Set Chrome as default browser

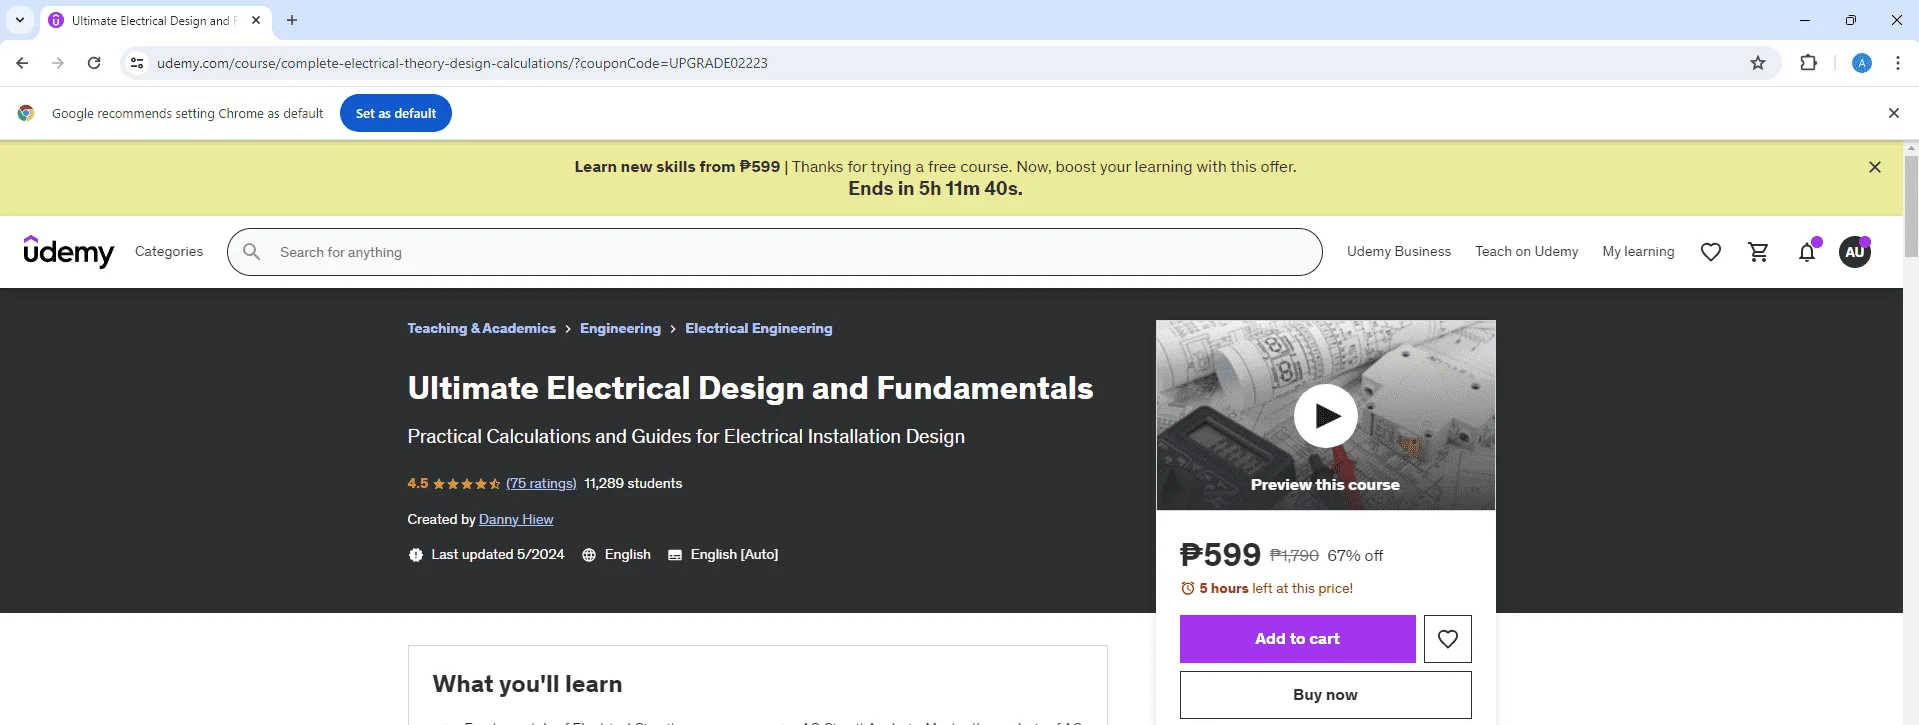point(396,113)
